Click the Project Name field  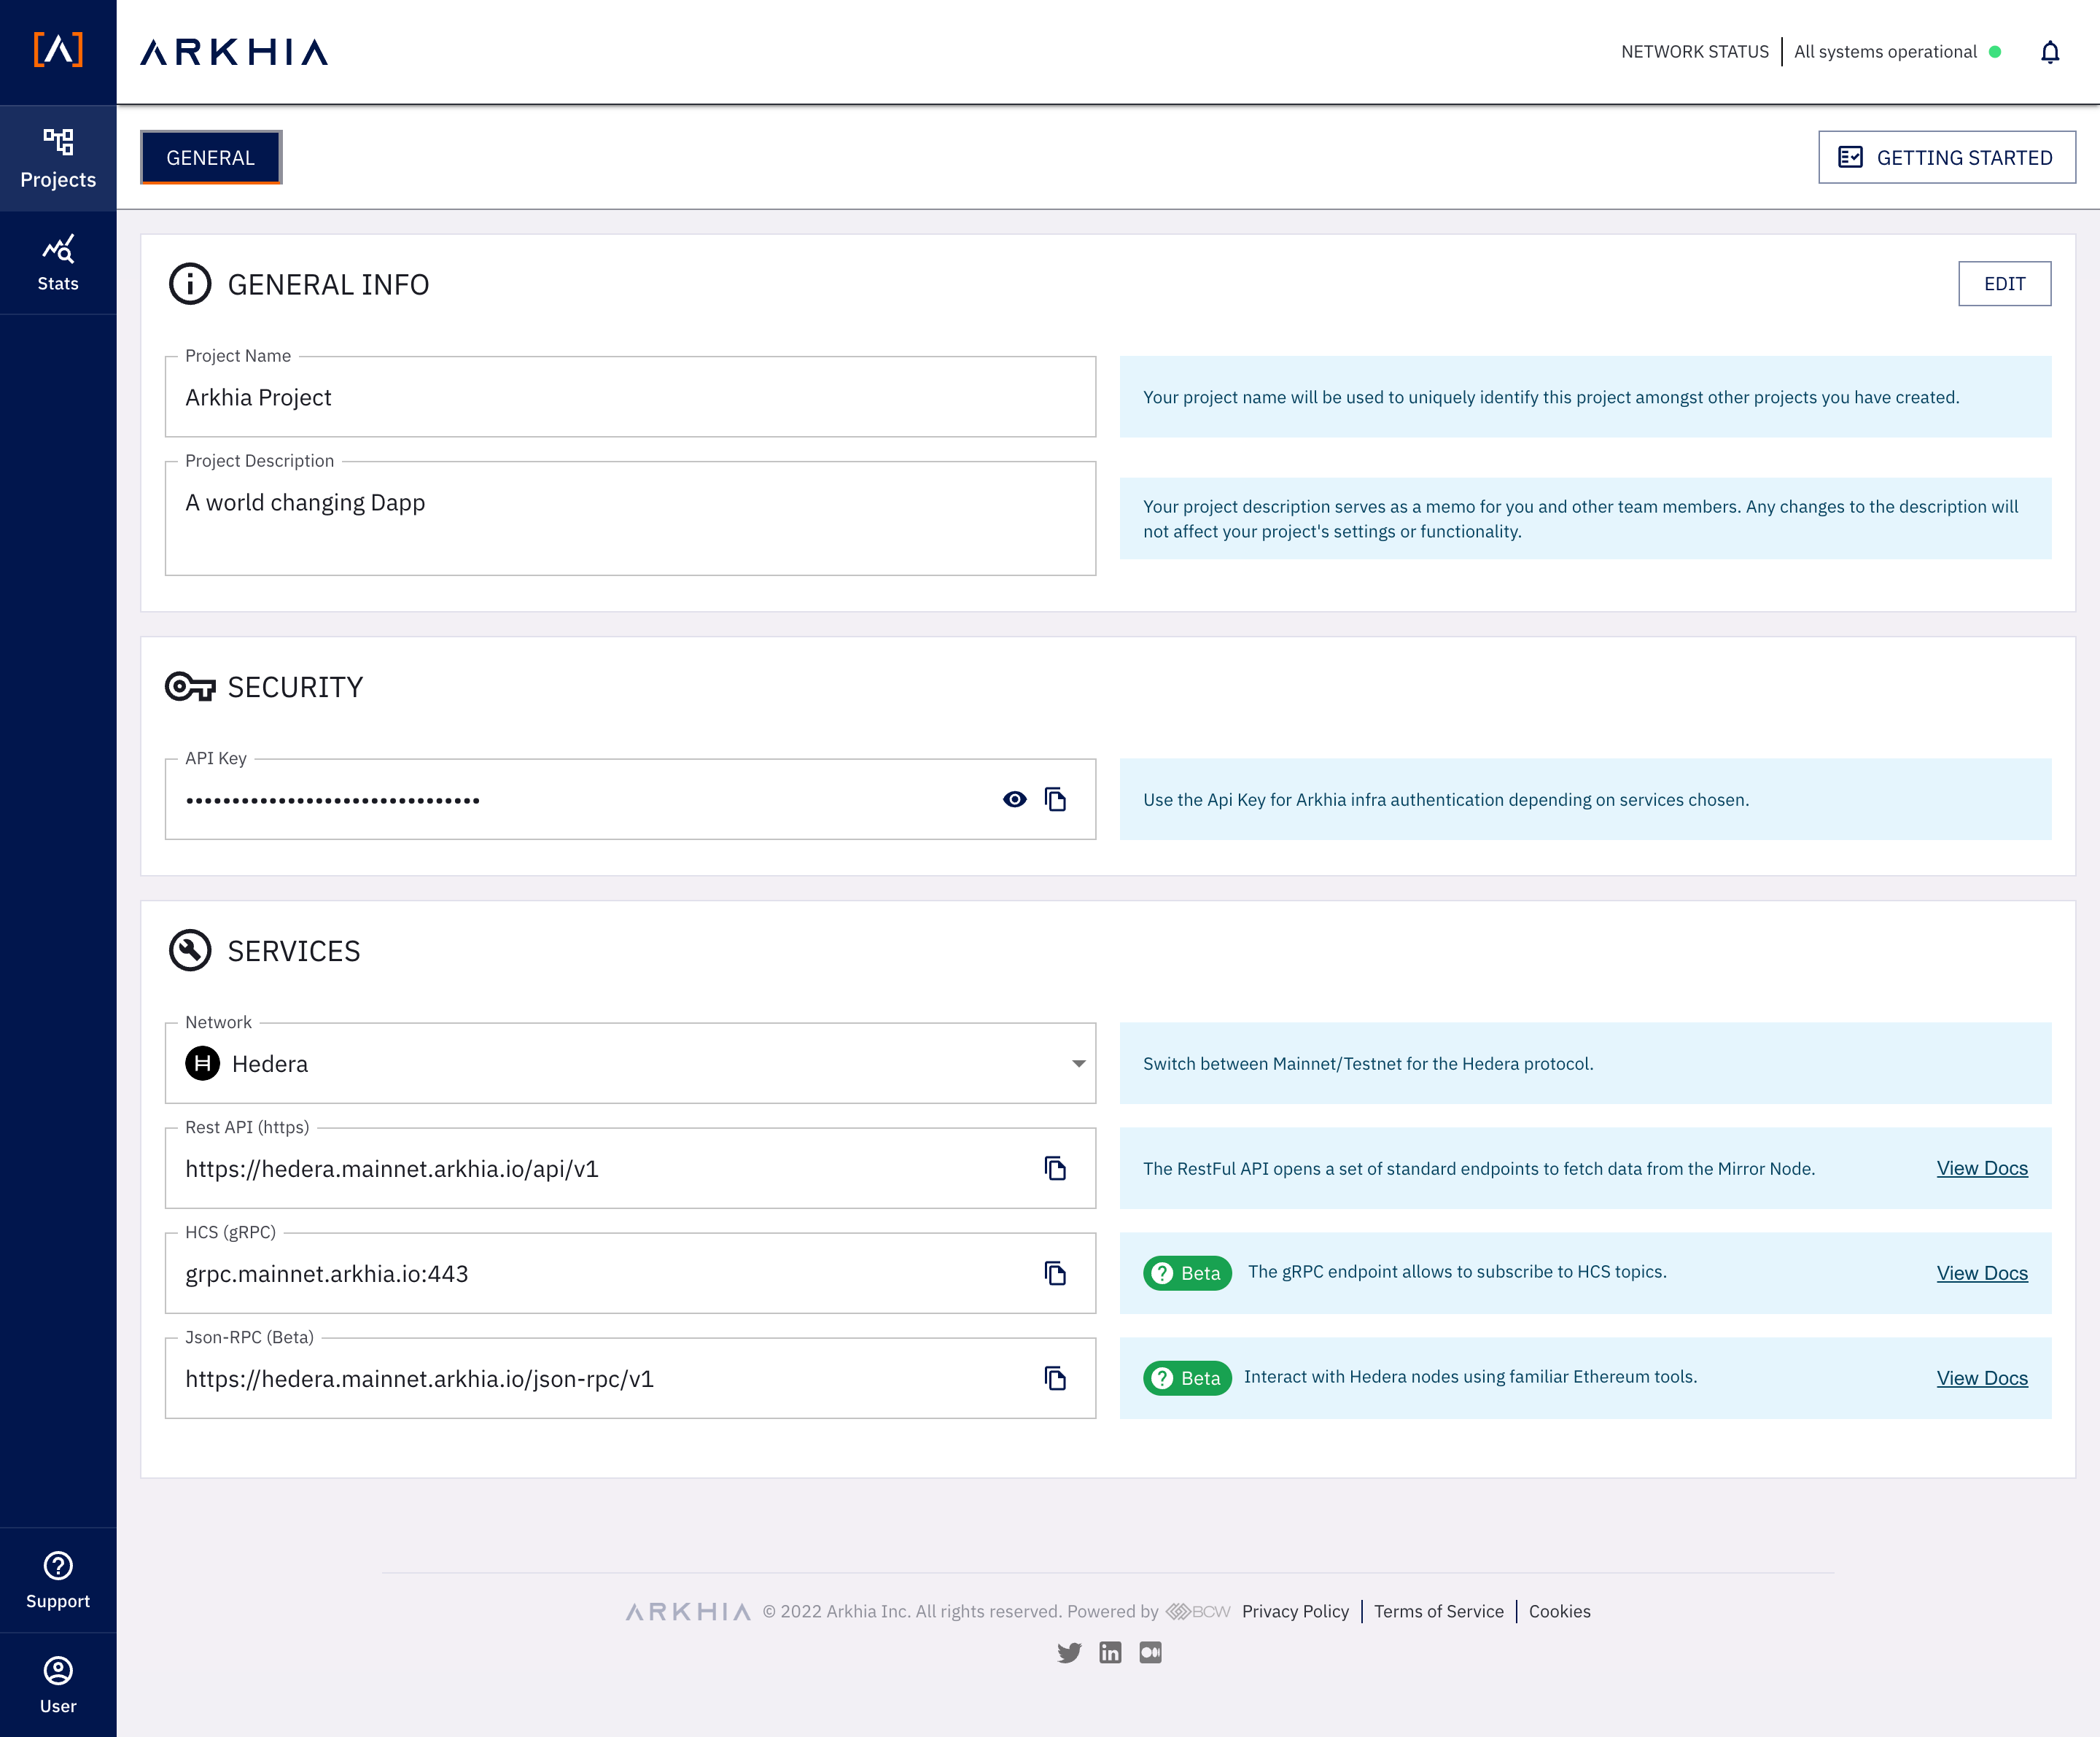(630, 397)
